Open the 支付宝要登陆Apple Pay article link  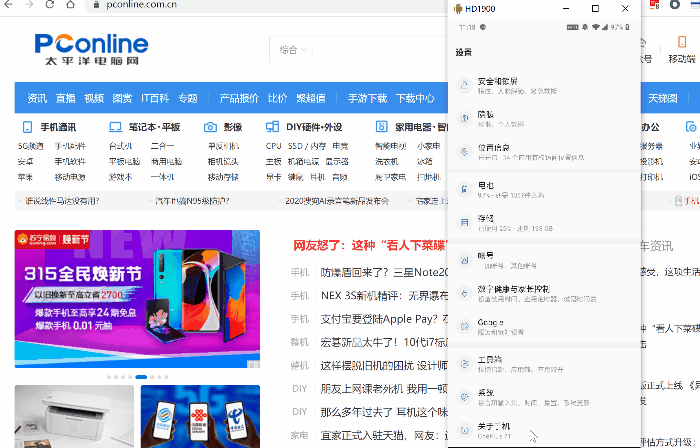[x=384, y=319]
